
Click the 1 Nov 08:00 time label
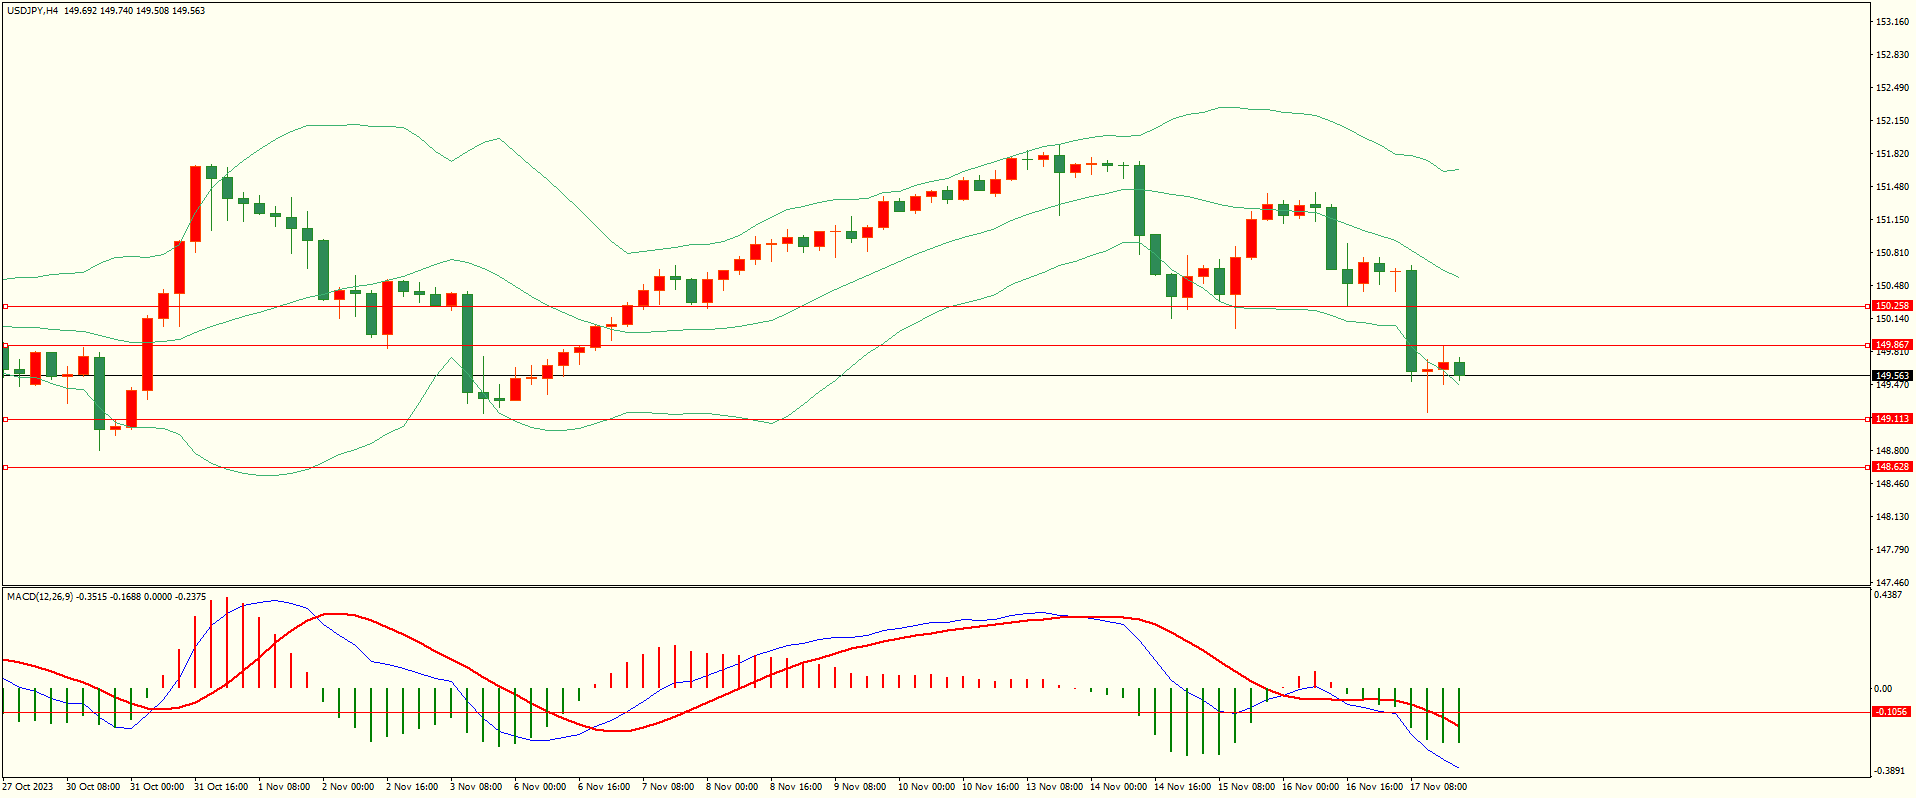(284, 787)
